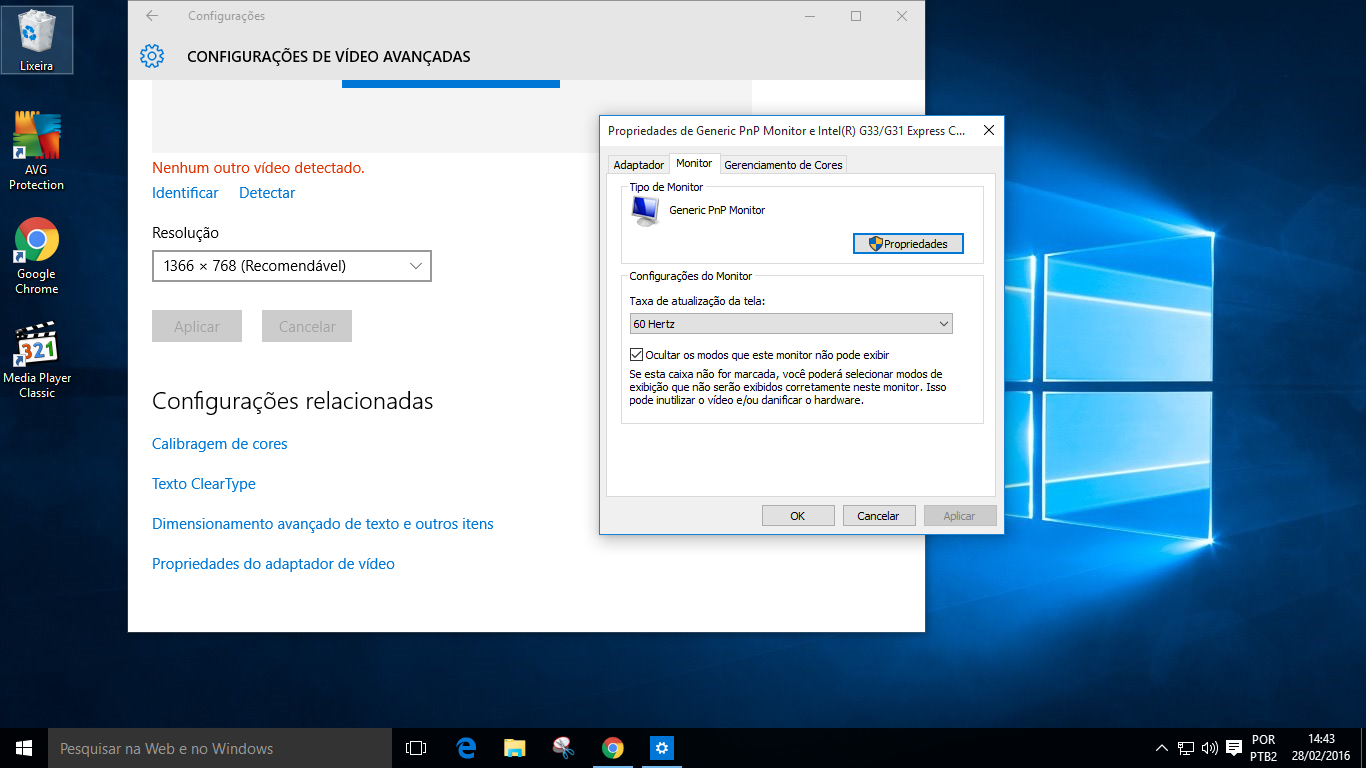1366x768 pixels.
Task: Select AVG Protection desktop shortcut
Action: pyautogui.click(x=37, y=151)
